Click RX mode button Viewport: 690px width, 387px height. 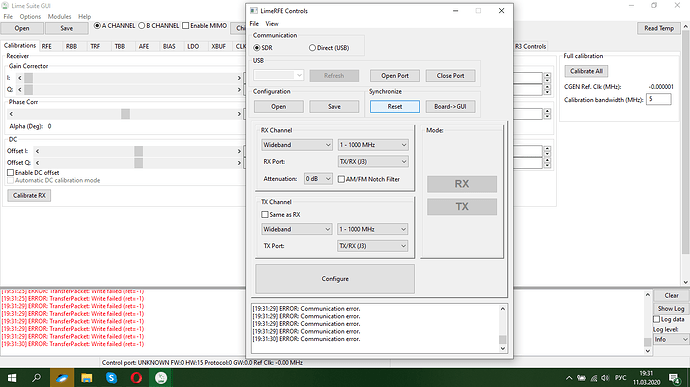coord(462,184)
